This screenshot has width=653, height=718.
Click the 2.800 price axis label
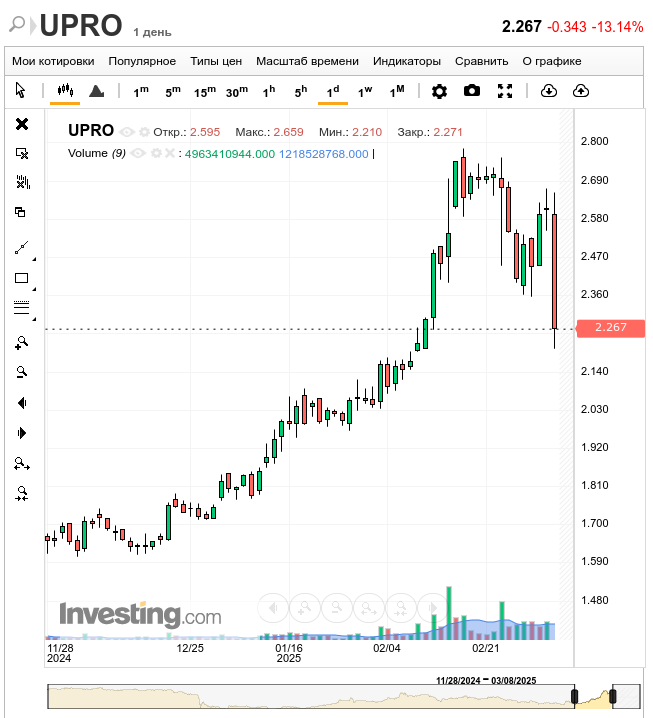coord(594,141)
